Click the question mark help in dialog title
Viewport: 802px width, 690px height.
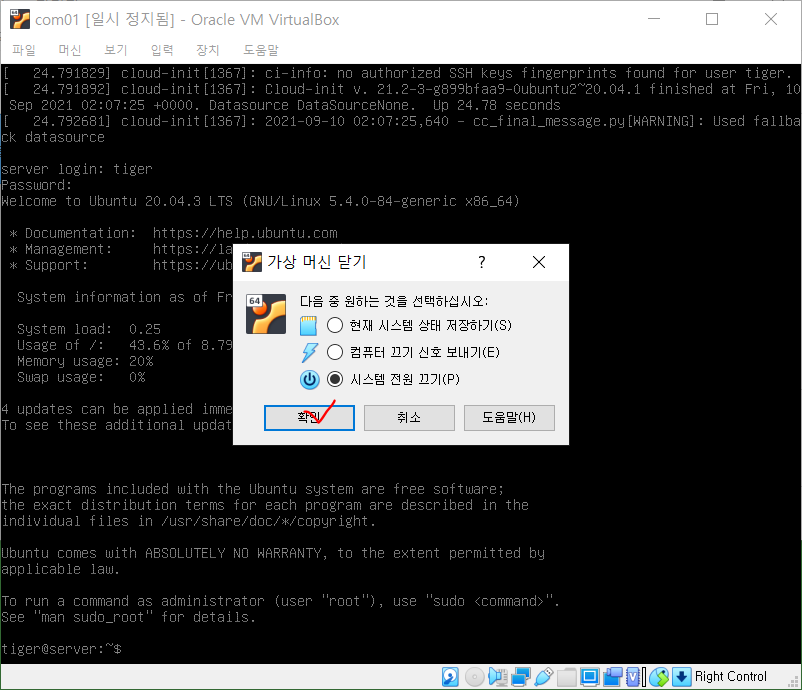(481, 262)
